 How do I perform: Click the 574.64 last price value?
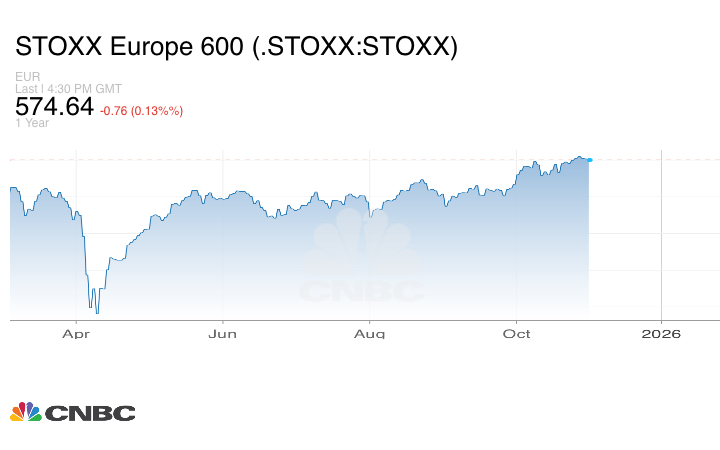(55, 106)
